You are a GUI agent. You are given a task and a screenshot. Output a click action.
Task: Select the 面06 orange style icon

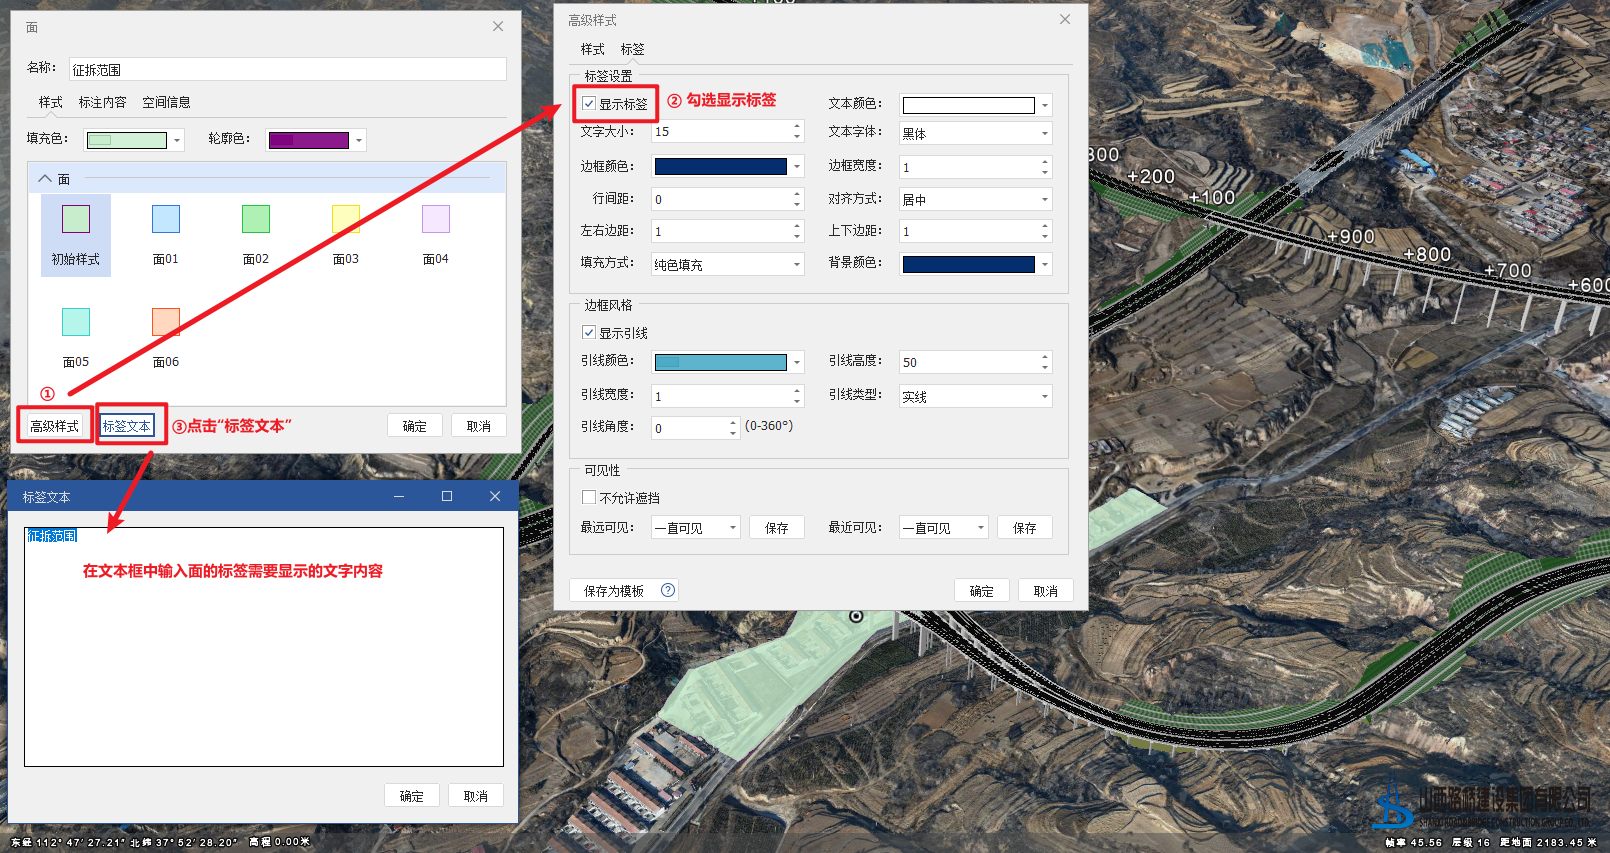pos(166,322)
